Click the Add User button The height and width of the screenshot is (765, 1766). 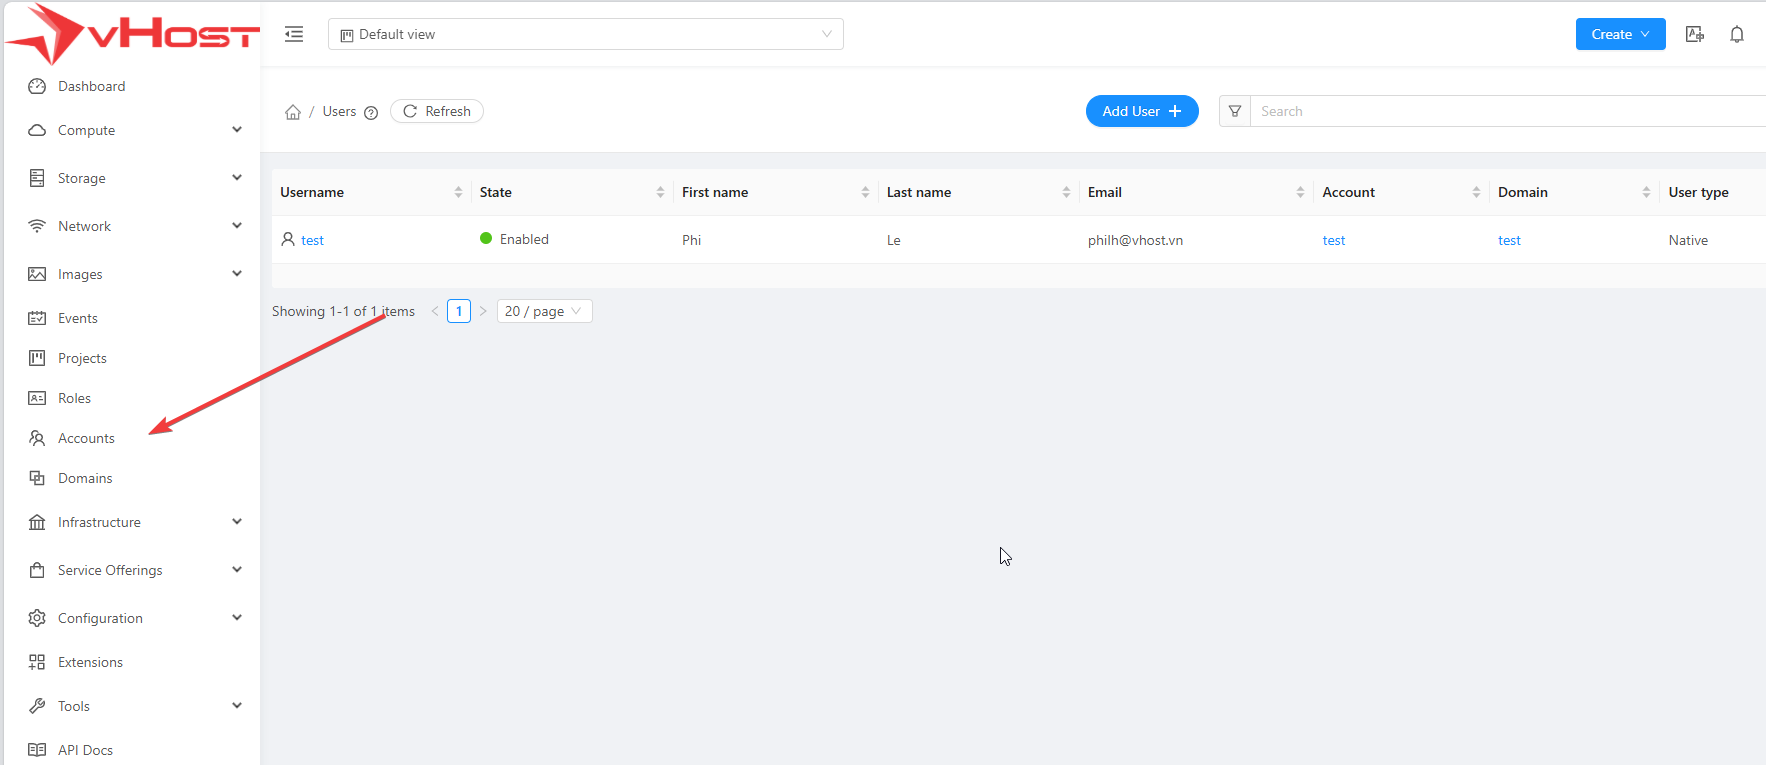(1141, 111)
